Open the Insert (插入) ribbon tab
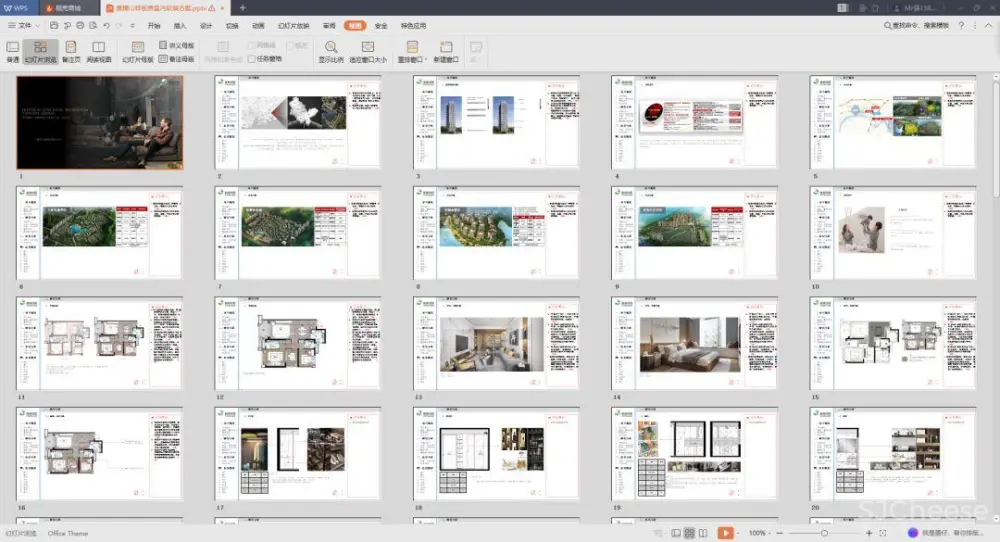 pyautogui.click(x=180, y=25)
